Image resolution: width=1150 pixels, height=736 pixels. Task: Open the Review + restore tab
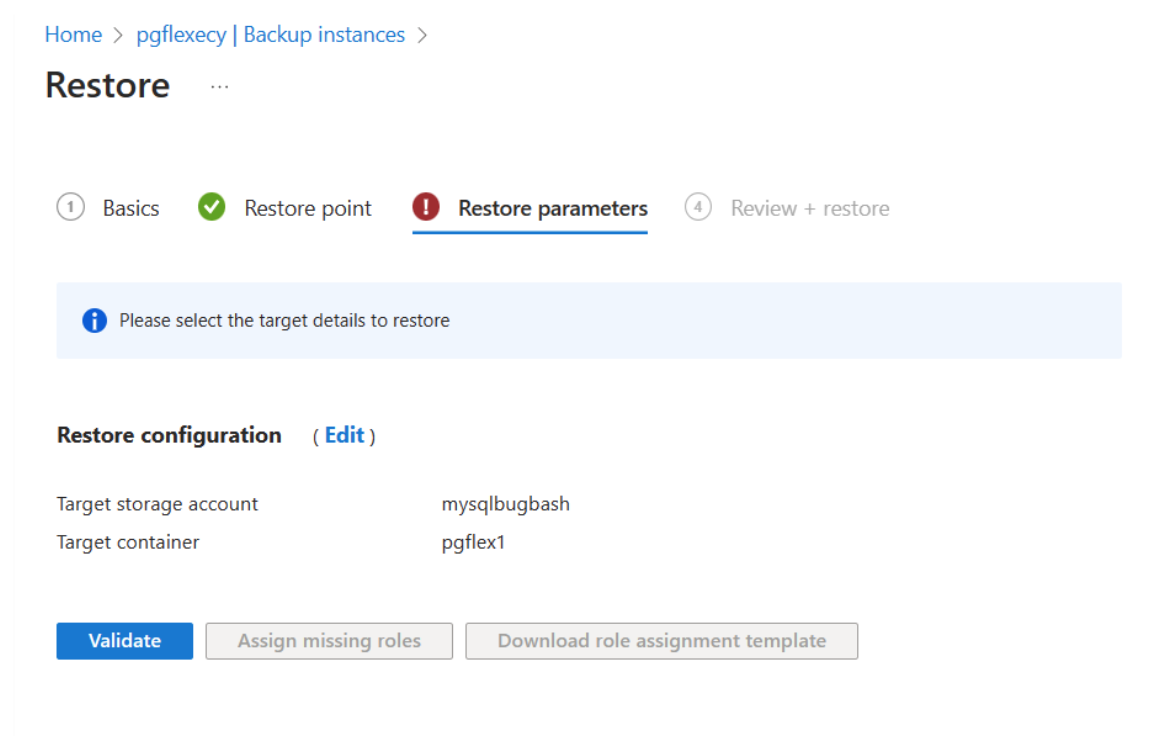(x=810, y=208)
